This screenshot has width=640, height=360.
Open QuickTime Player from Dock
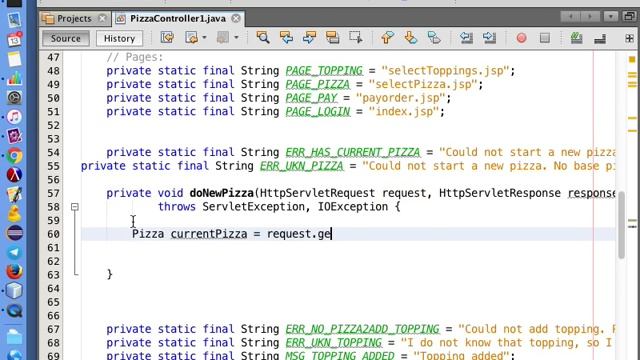(14, 311)
